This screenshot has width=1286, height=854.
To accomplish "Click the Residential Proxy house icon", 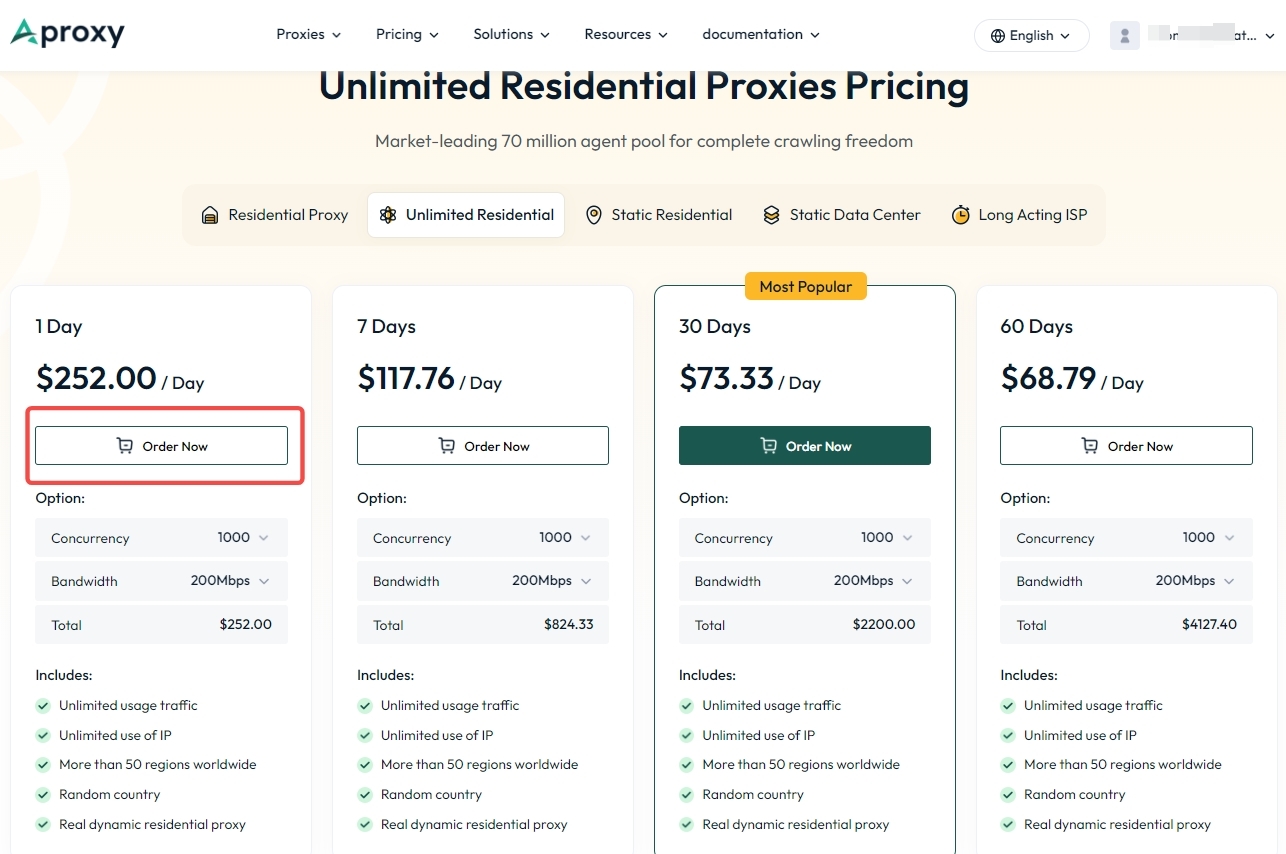I will (x=210, y=215).
